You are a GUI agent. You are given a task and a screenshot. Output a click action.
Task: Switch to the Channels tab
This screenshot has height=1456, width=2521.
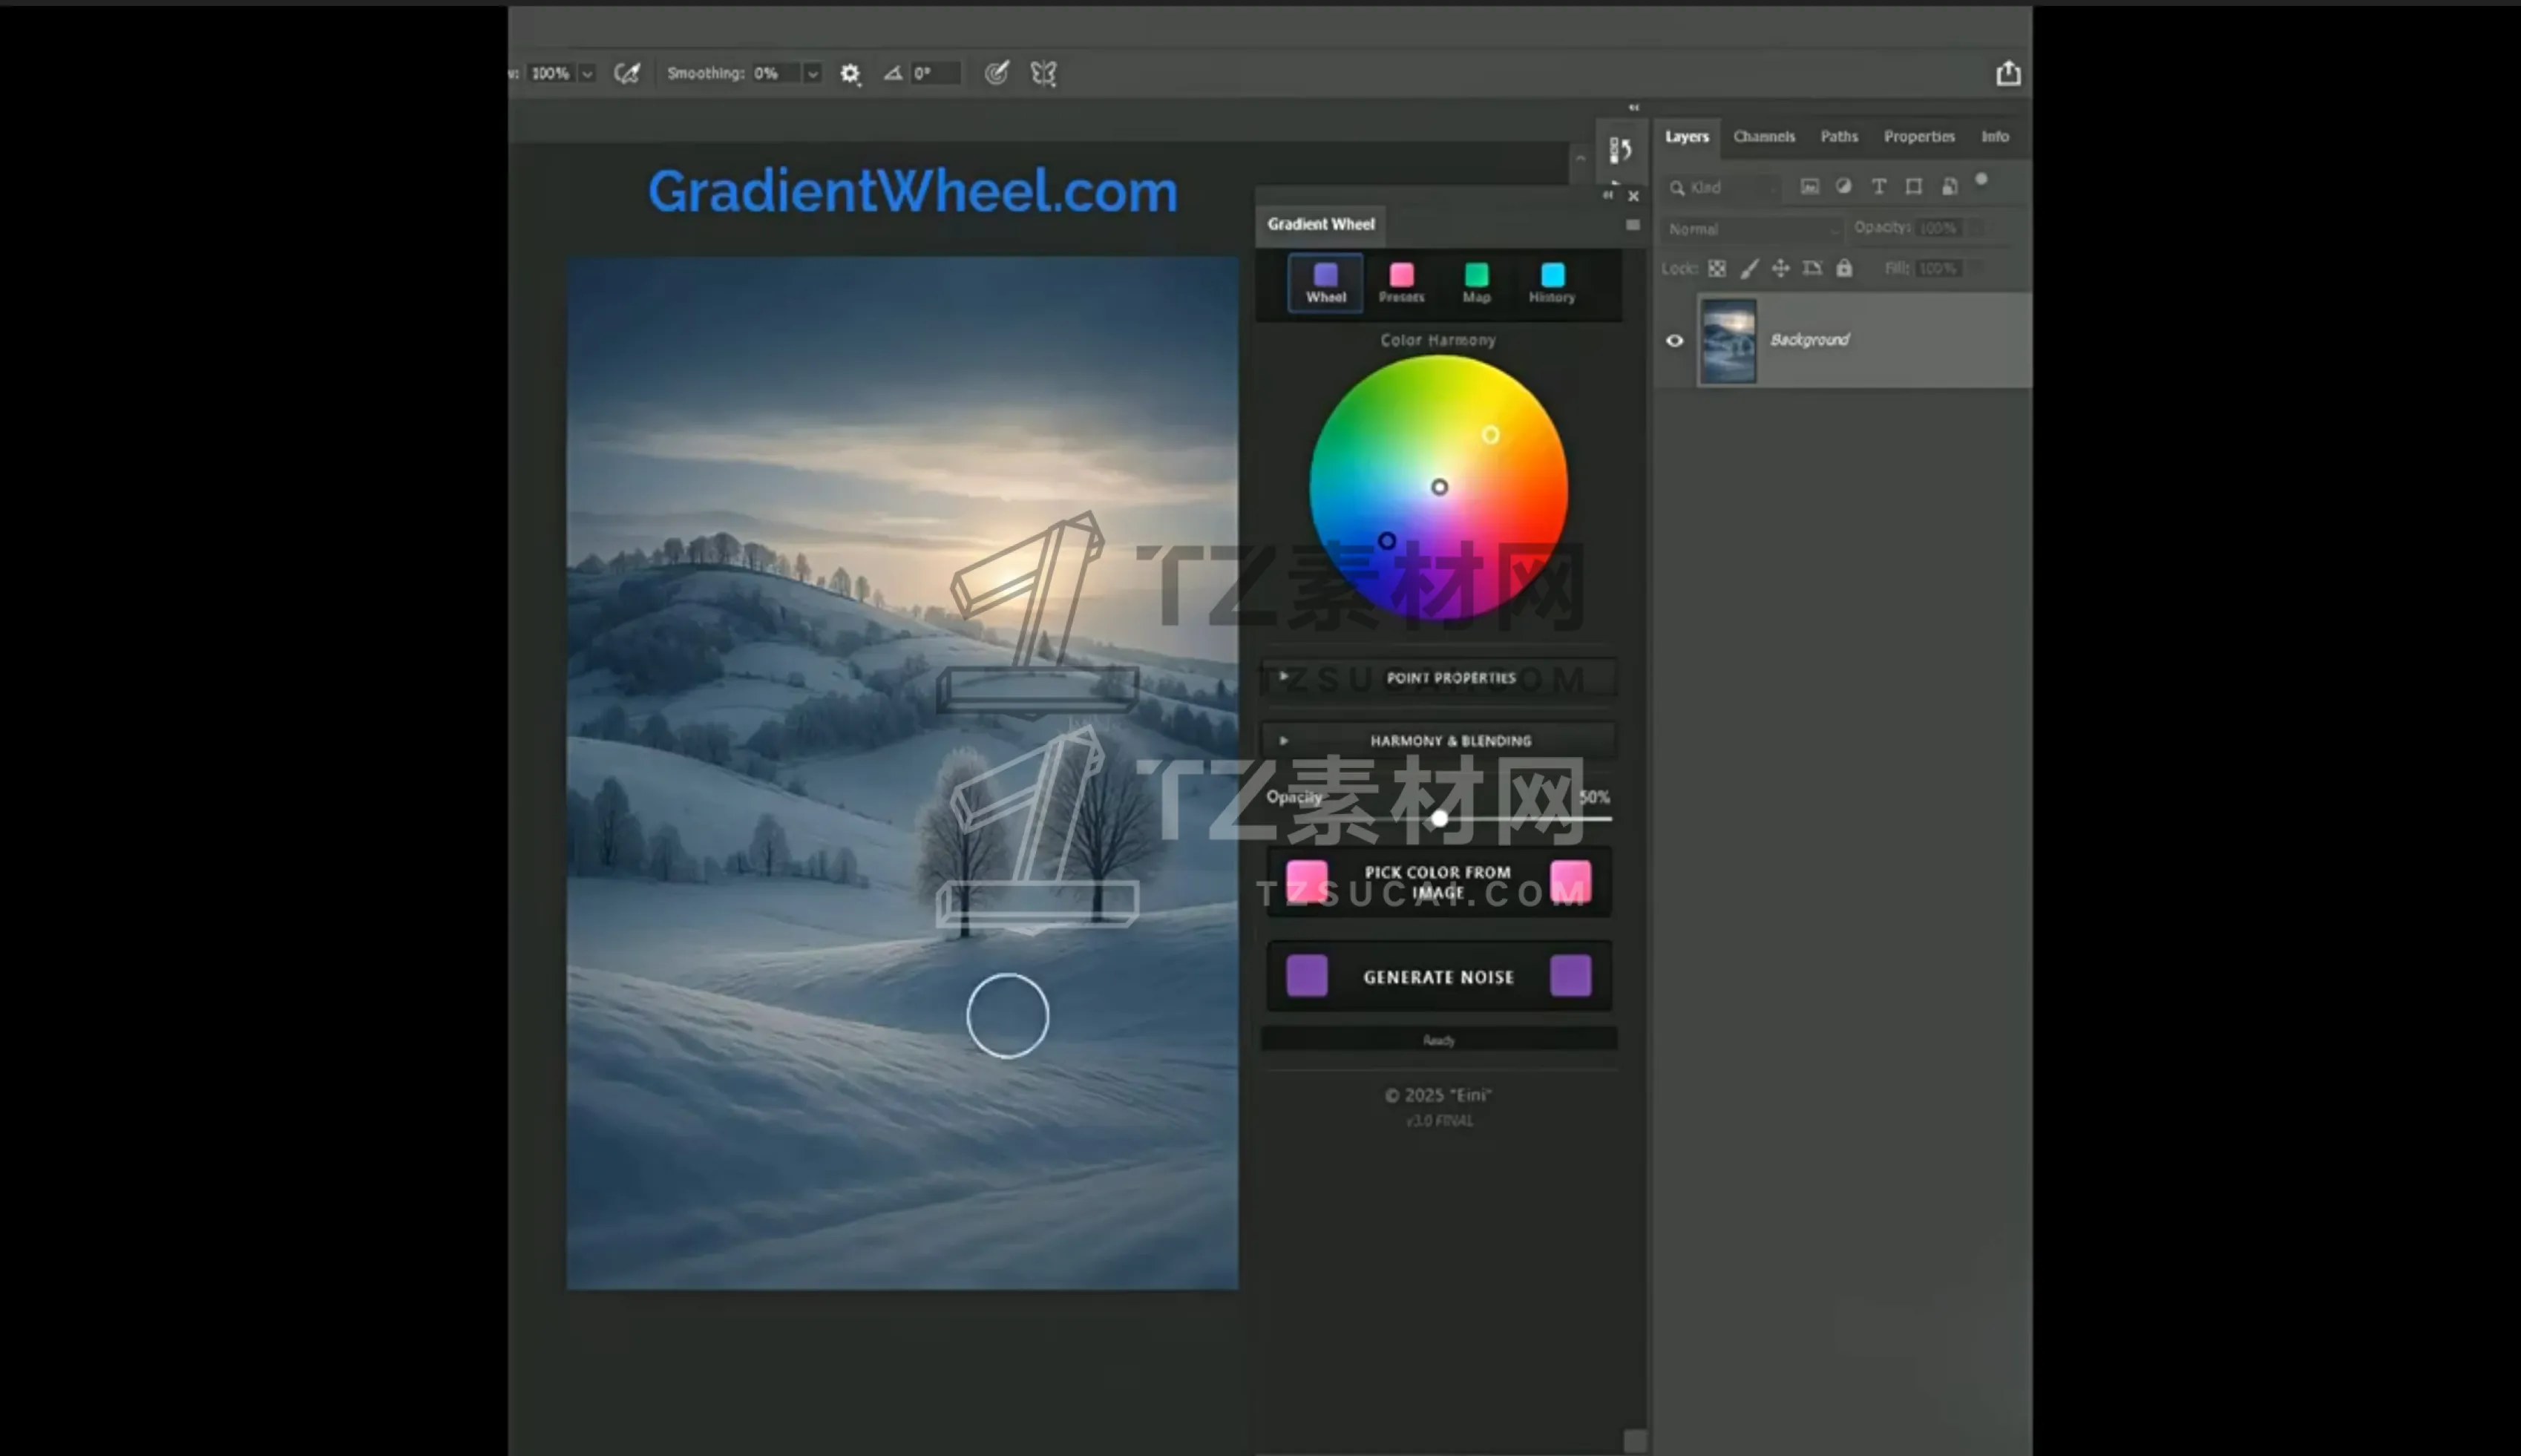pos(1763,137)
